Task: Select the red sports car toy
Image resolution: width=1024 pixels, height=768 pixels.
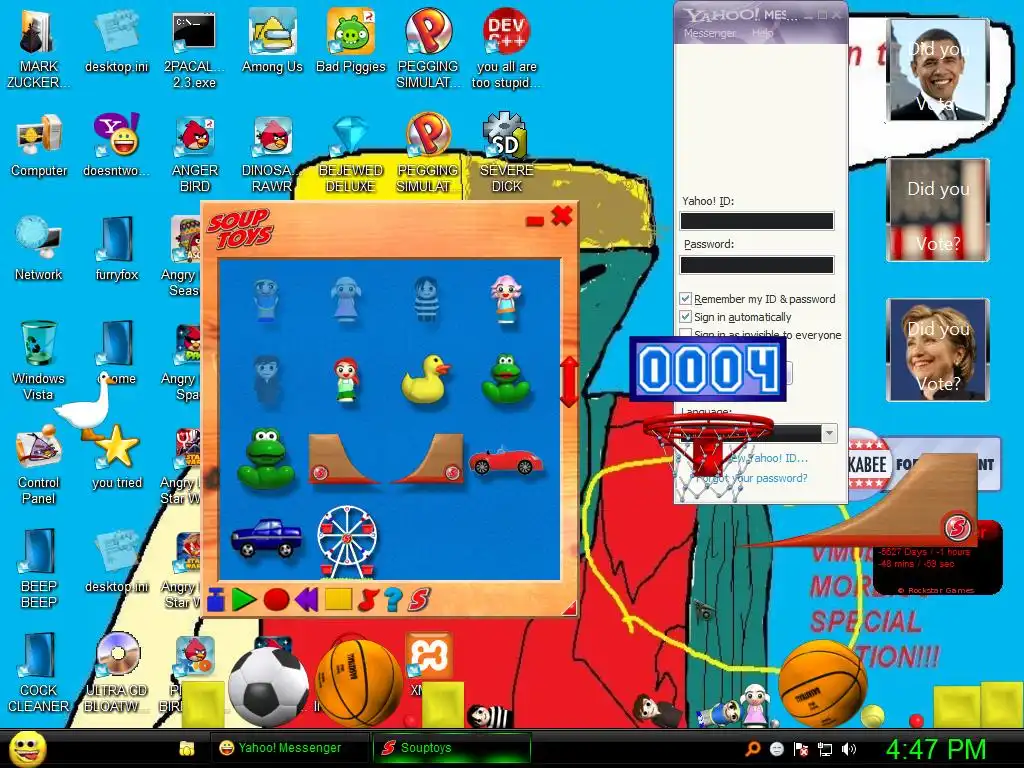Action: coord(505,460)
